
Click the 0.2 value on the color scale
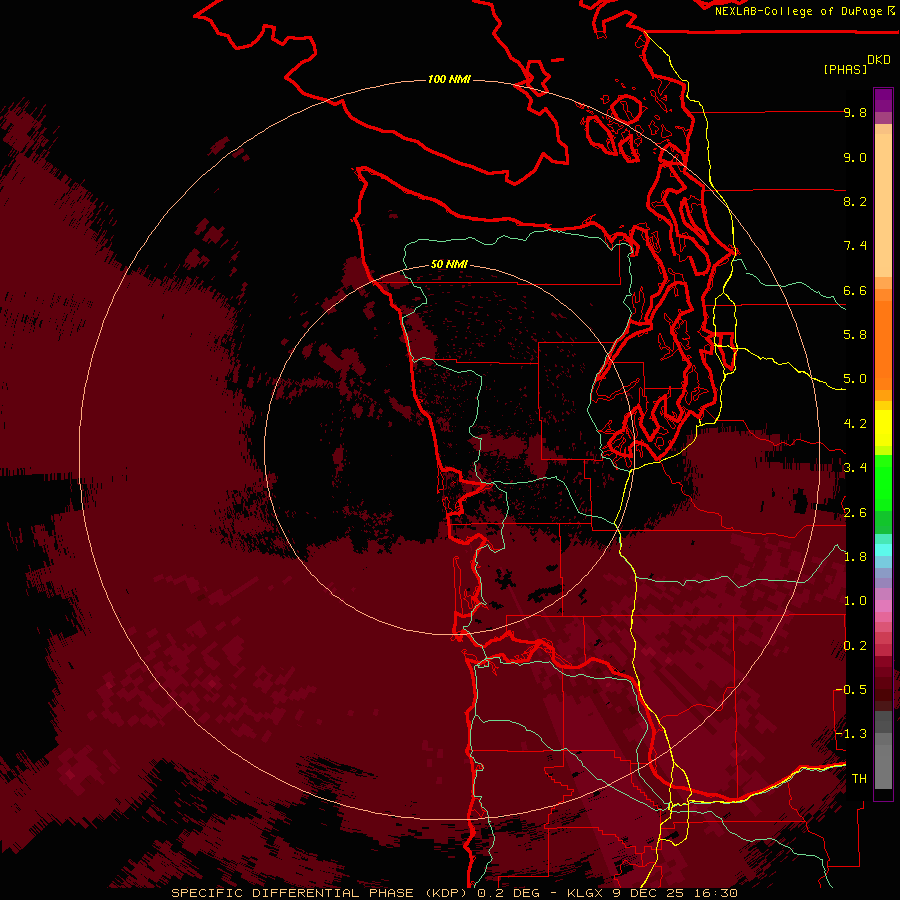click(x=855, y=646)
